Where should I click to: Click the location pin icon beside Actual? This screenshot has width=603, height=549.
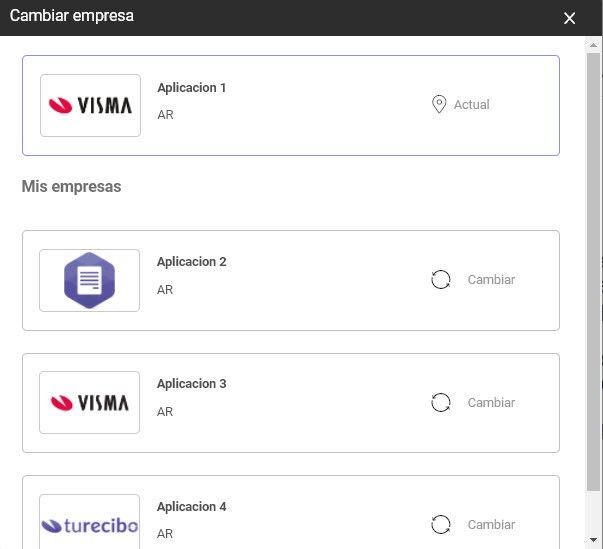(439, 104)
